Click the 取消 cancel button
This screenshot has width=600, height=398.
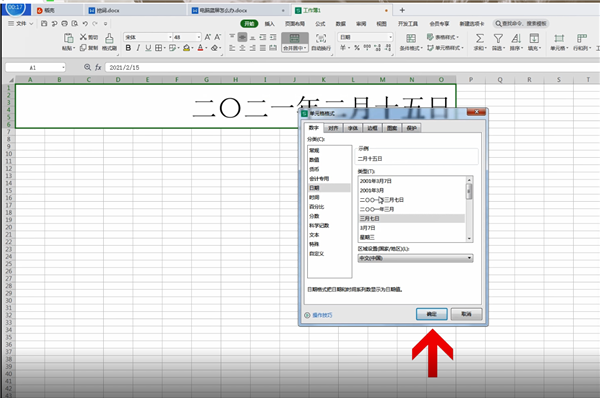point(466,314)
